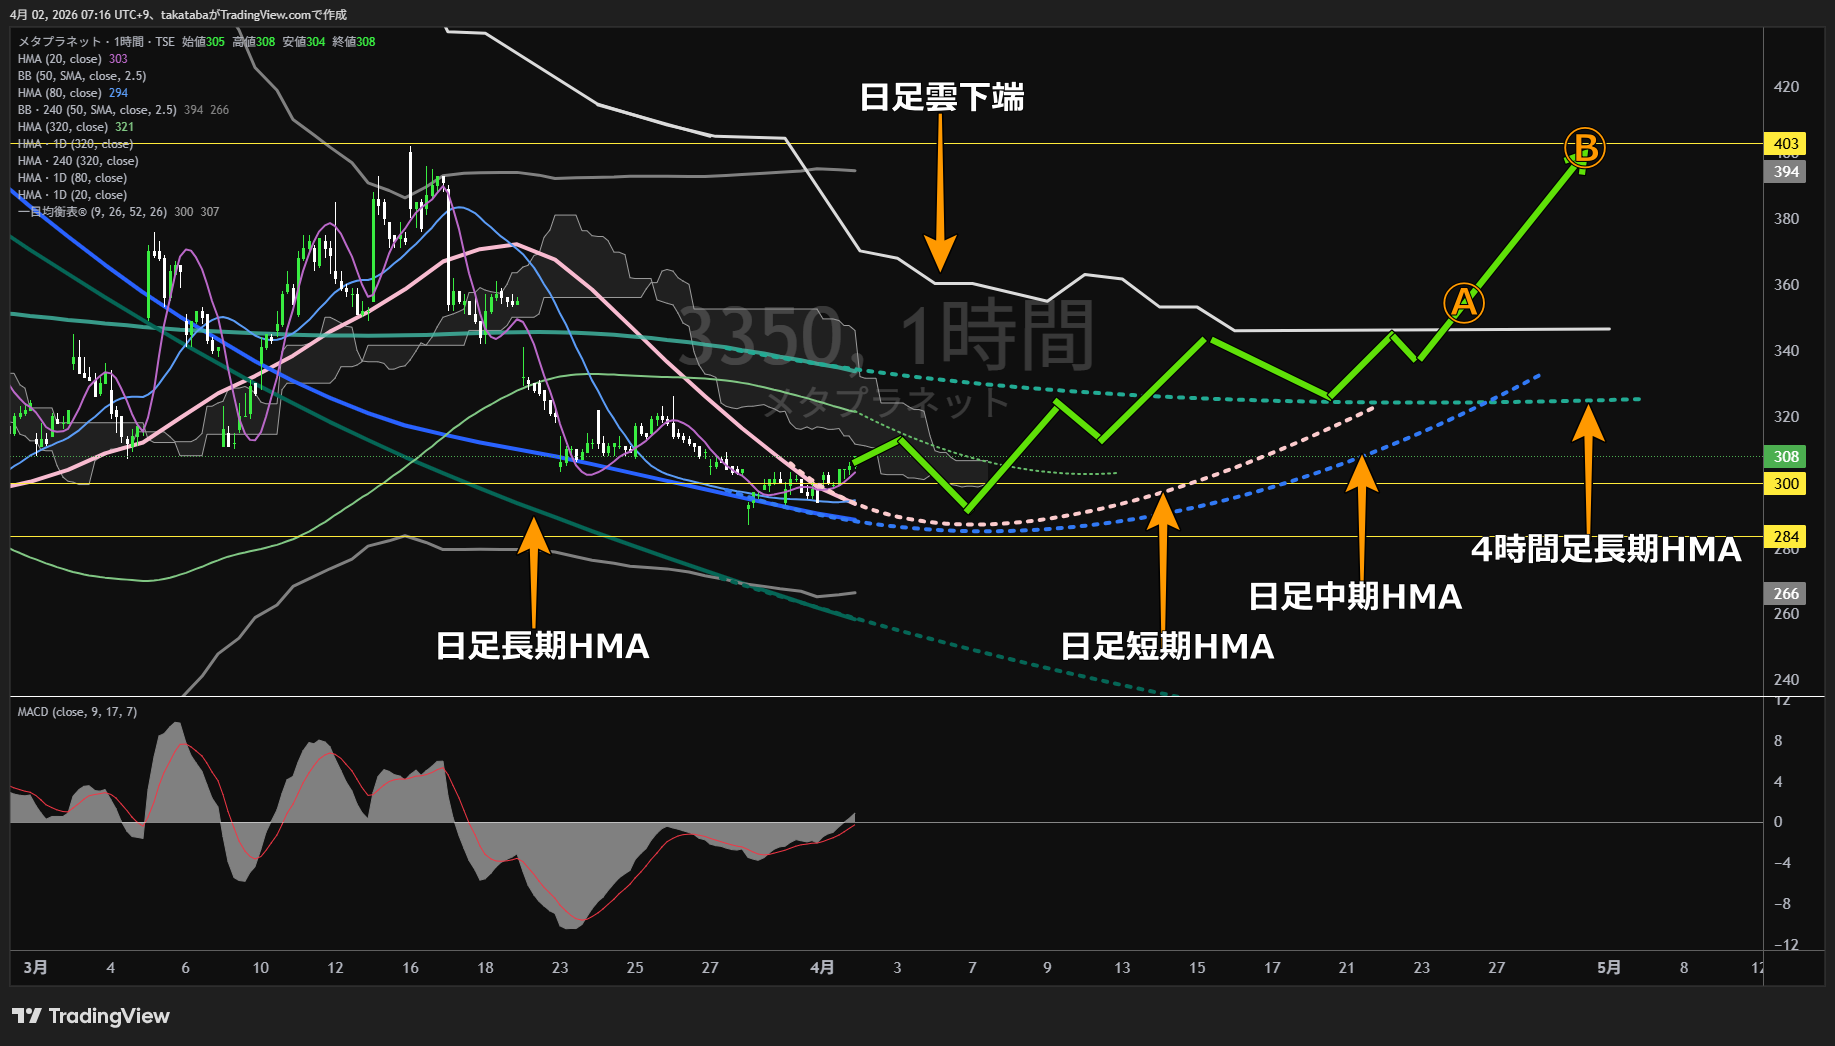Screen dimensions: 1835x1046
Task: Click the HMA (20, close) legend row
Action: (x=73, y=59)
